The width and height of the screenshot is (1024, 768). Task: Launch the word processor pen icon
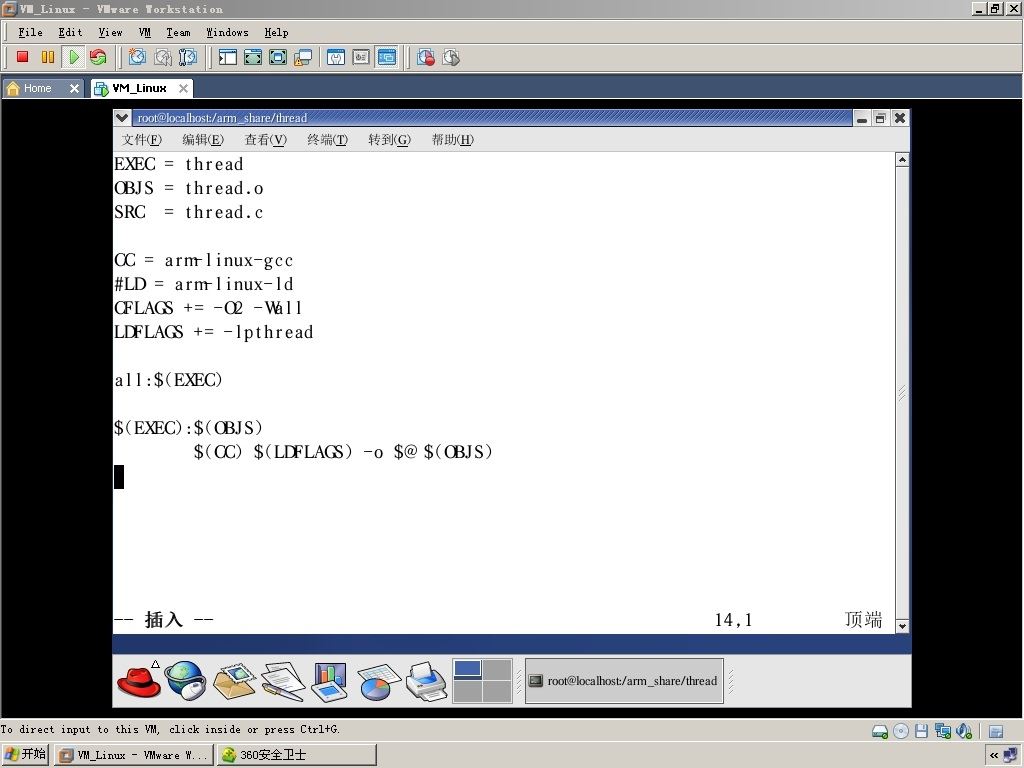(283, 681)
